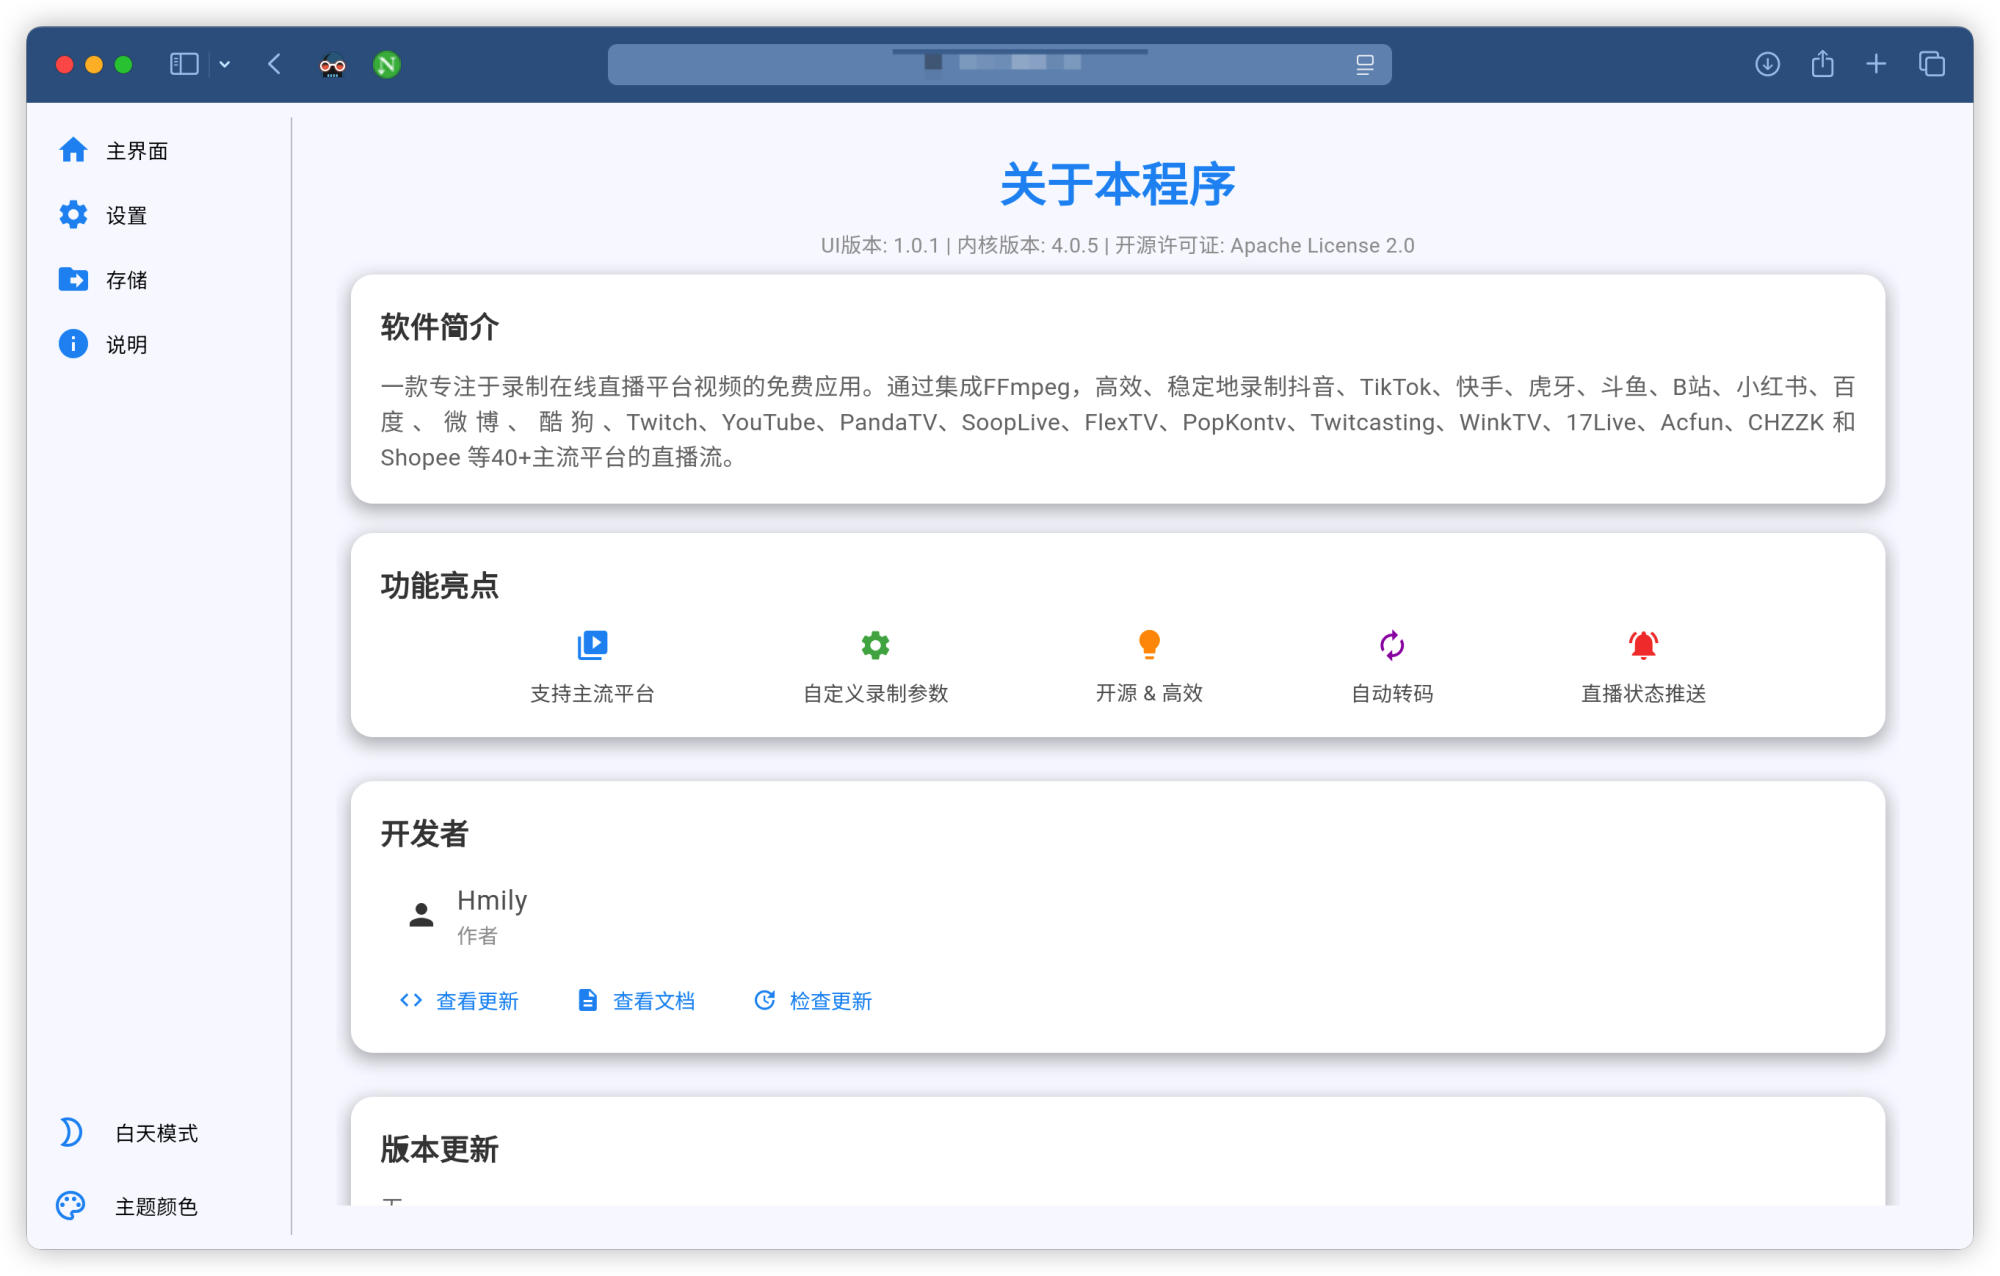2000x1276 pixels.
Task: Click the green gear 自定义录制参数 icon
Action: [x=876, y=645]
